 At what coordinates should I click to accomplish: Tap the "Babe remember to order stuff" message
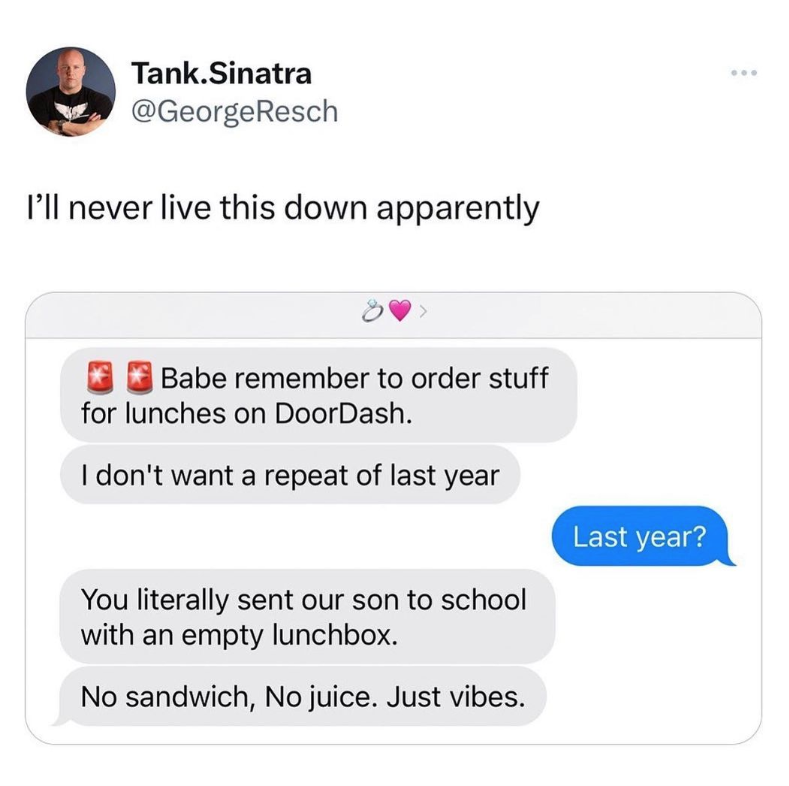(x=318, y=396)
